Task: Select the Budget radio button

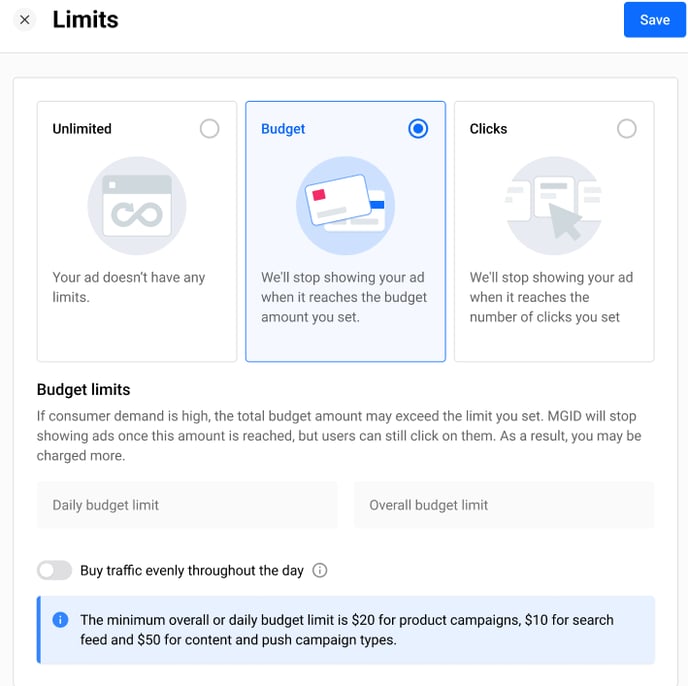Action: (x=418, y=129)
